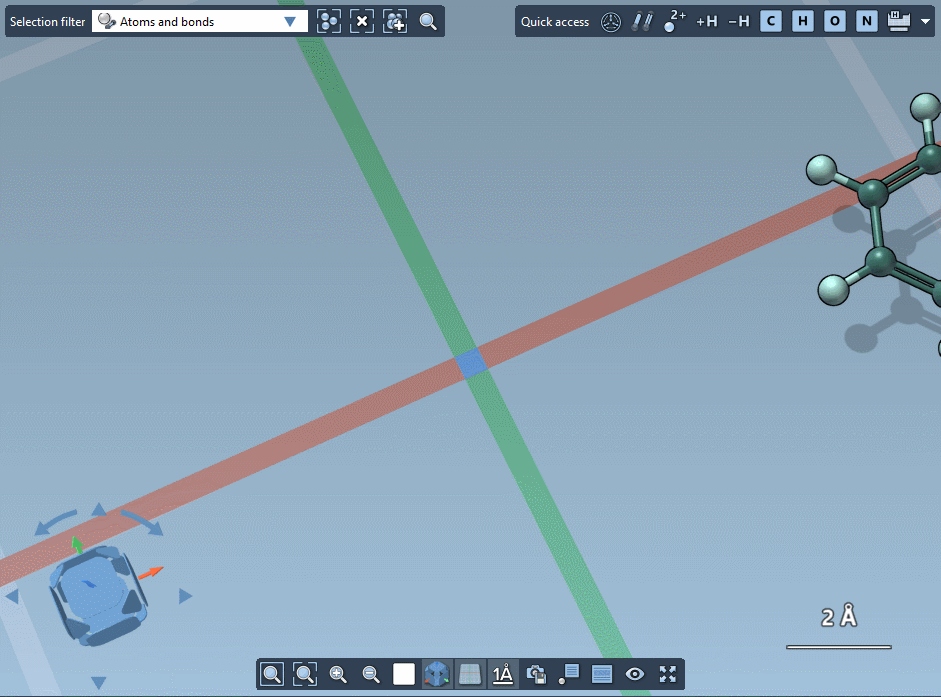Open the periodic table element picker
This screenshot has width=941, height=697.
coord(897,21)
